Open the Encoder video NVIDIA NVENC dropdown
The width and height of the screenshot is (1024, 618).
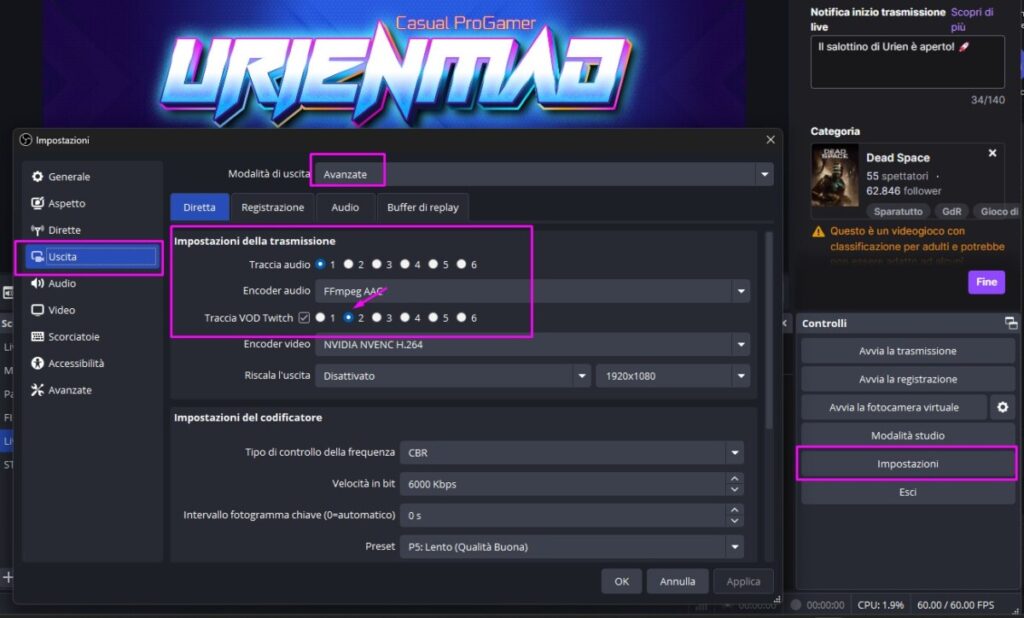click(740, 345)
